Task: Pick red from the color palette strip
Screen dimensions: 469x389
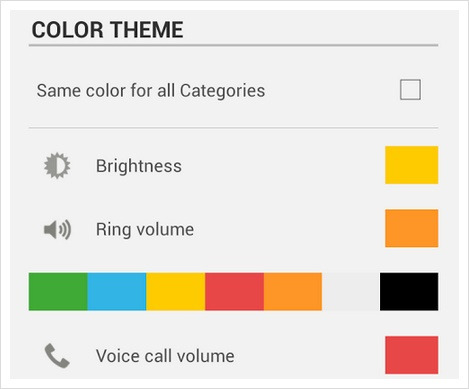Action: [x=234, y=292]
